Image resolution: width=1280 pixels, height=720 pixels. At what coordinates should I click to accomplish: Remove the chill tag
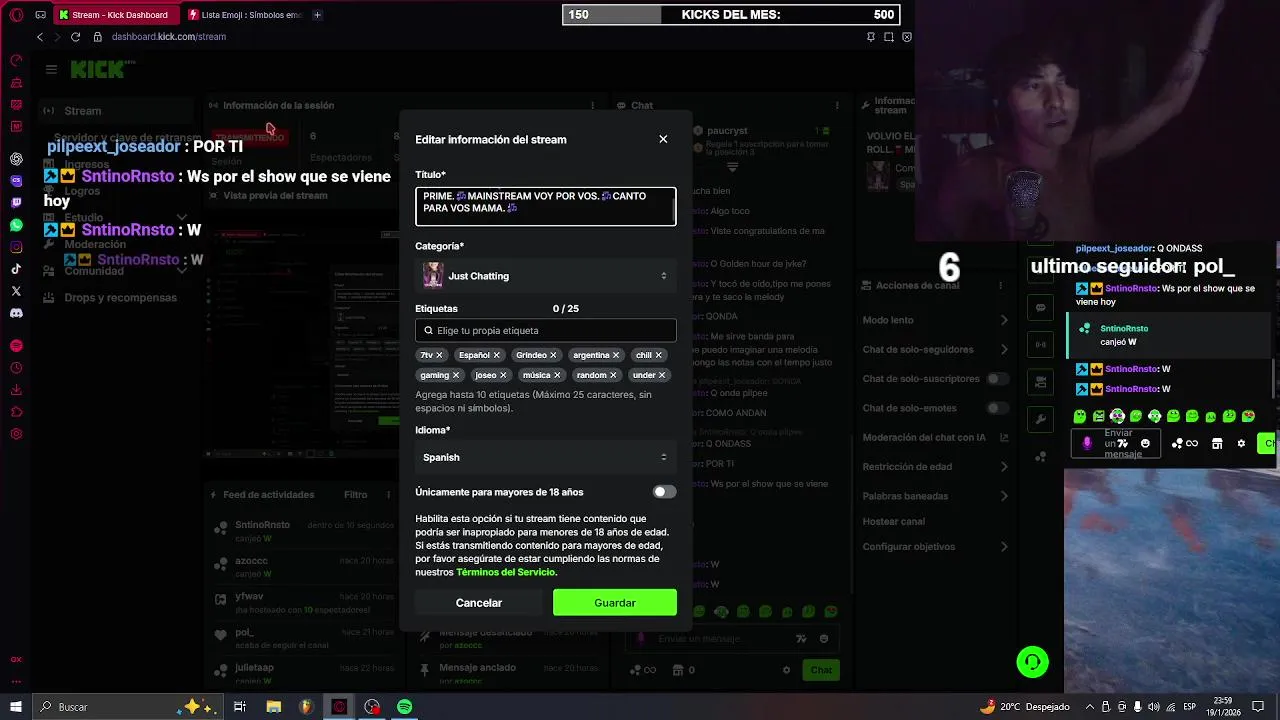tap(658, 355)
